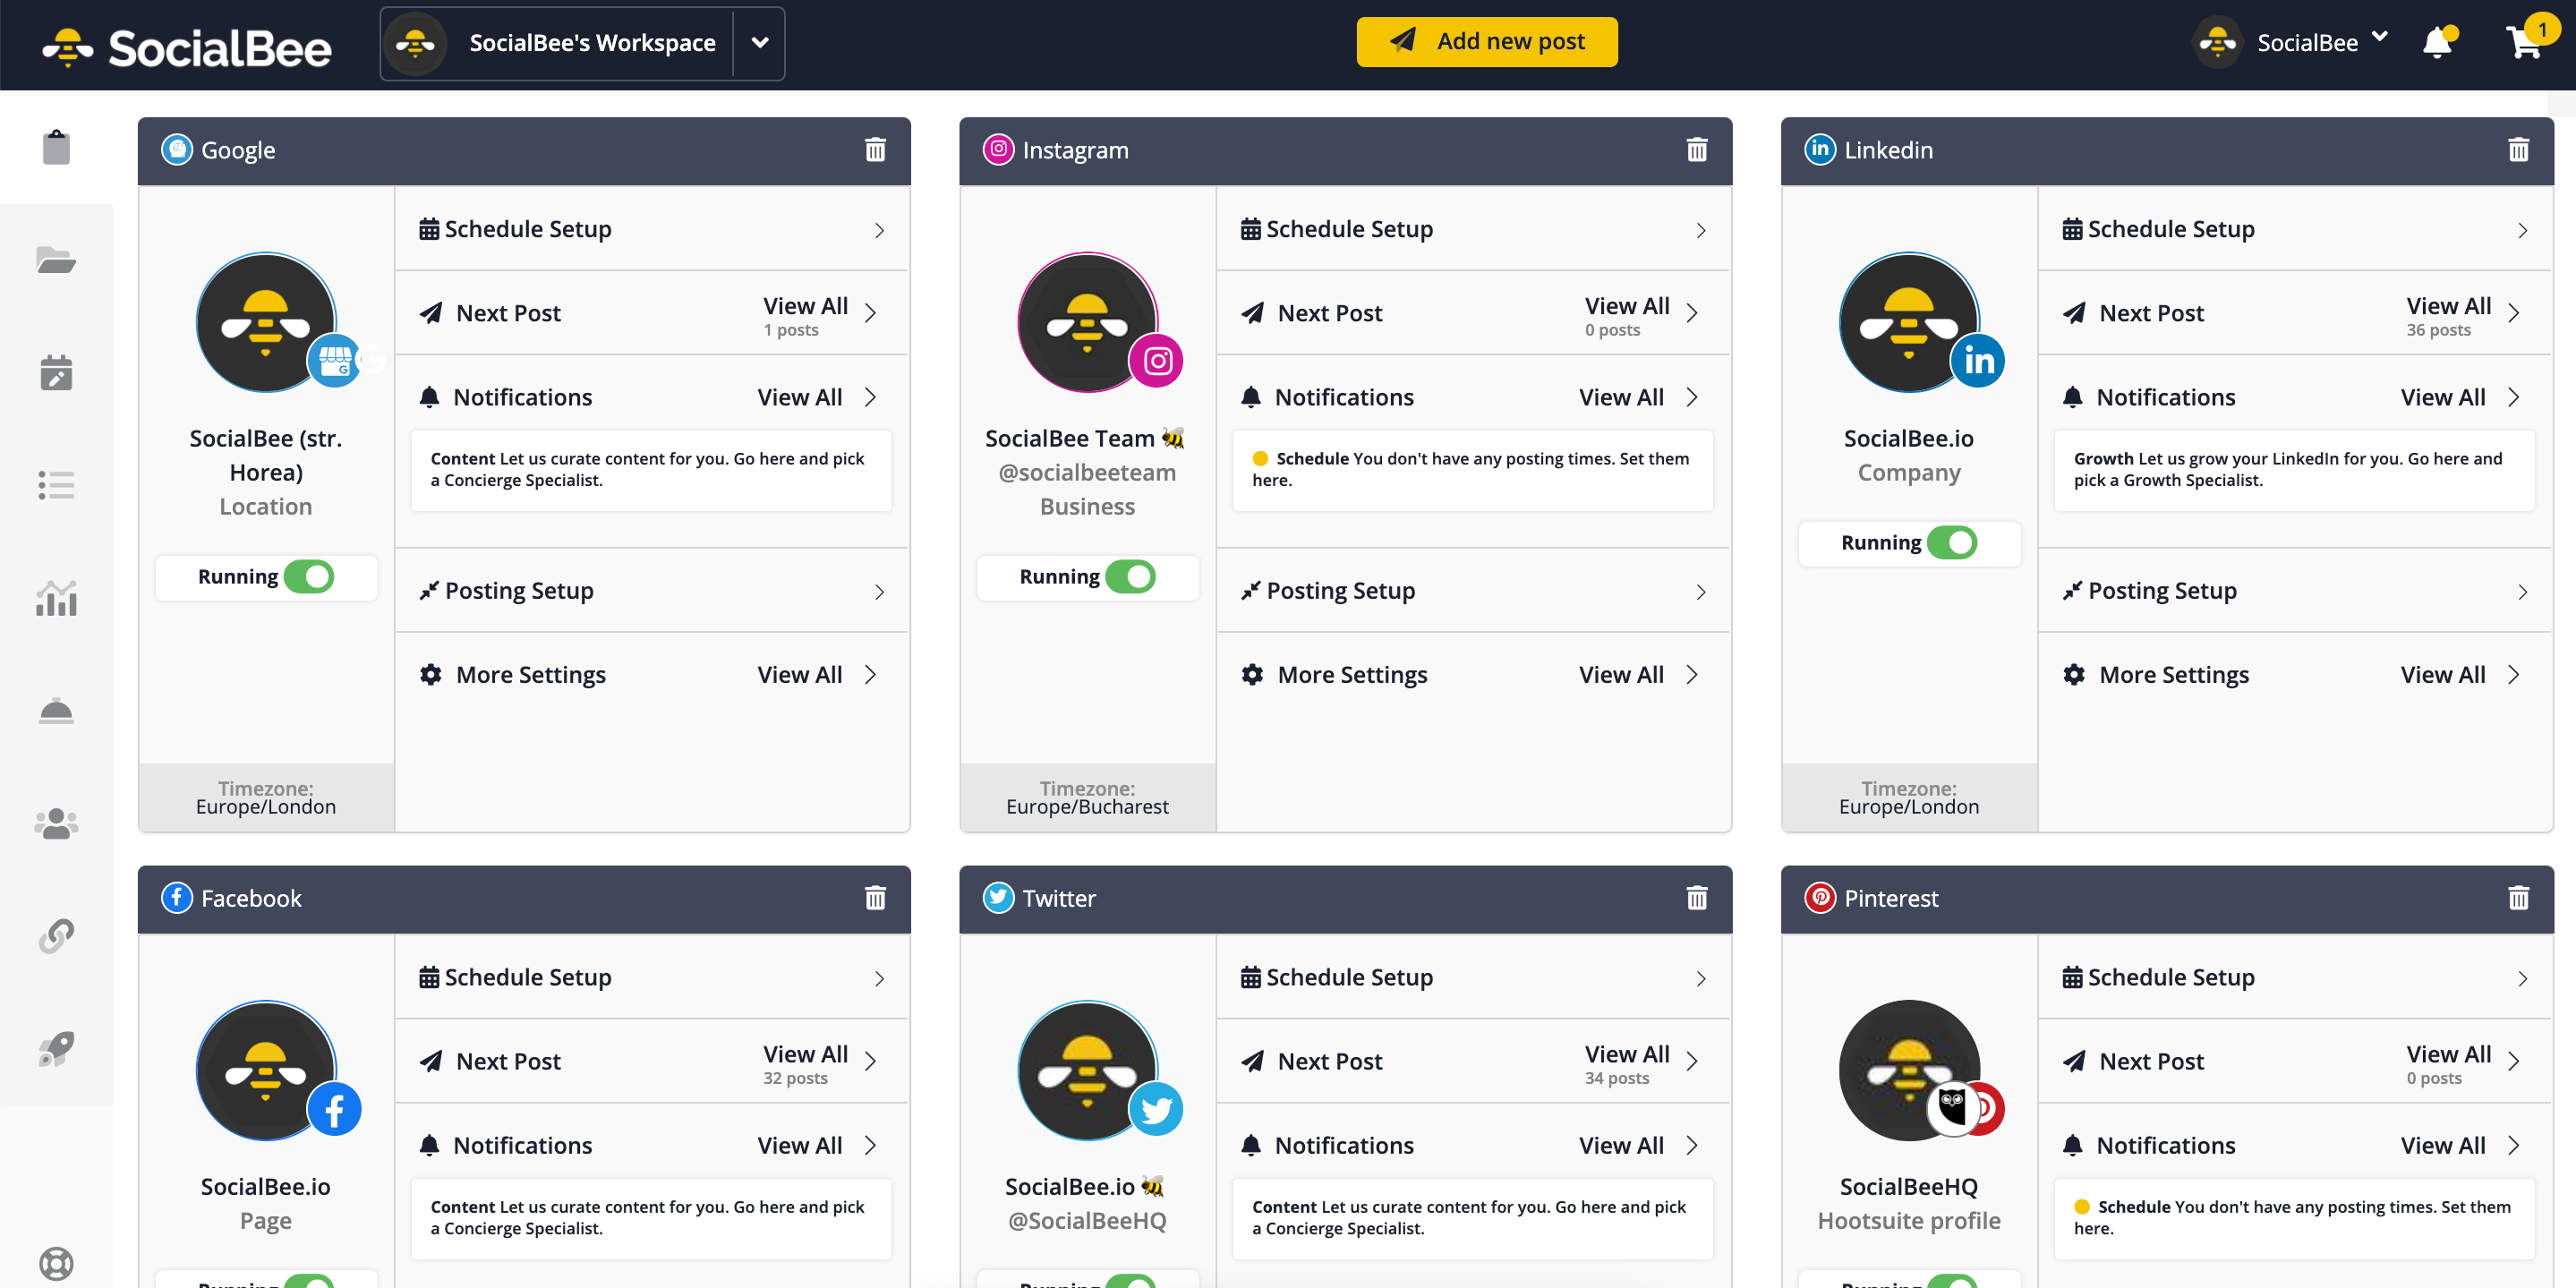This screenshot has height=1288, width=2576.
Task: Open the analytics chart icon in the sidebar
Action: click(x=56, y=598)
